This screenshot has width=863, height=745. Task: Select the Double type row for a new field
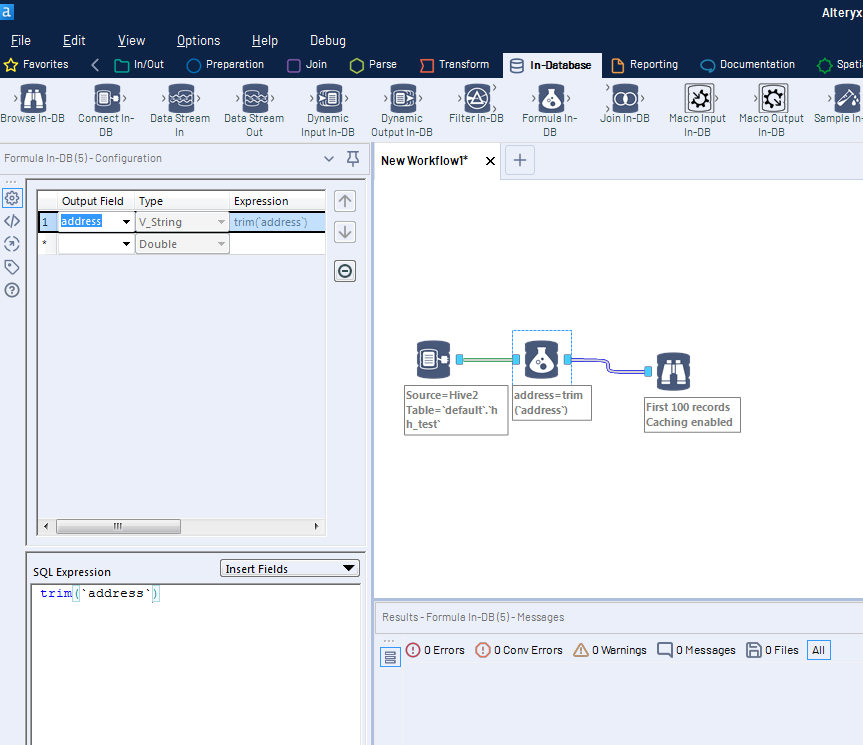[181, 243]
